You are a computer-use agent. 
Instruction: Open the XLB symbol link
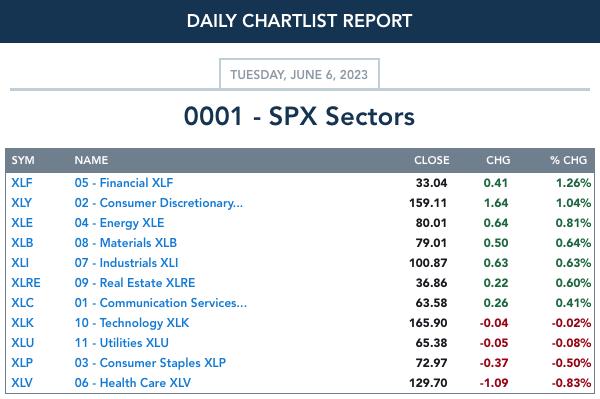click(22, 243)
